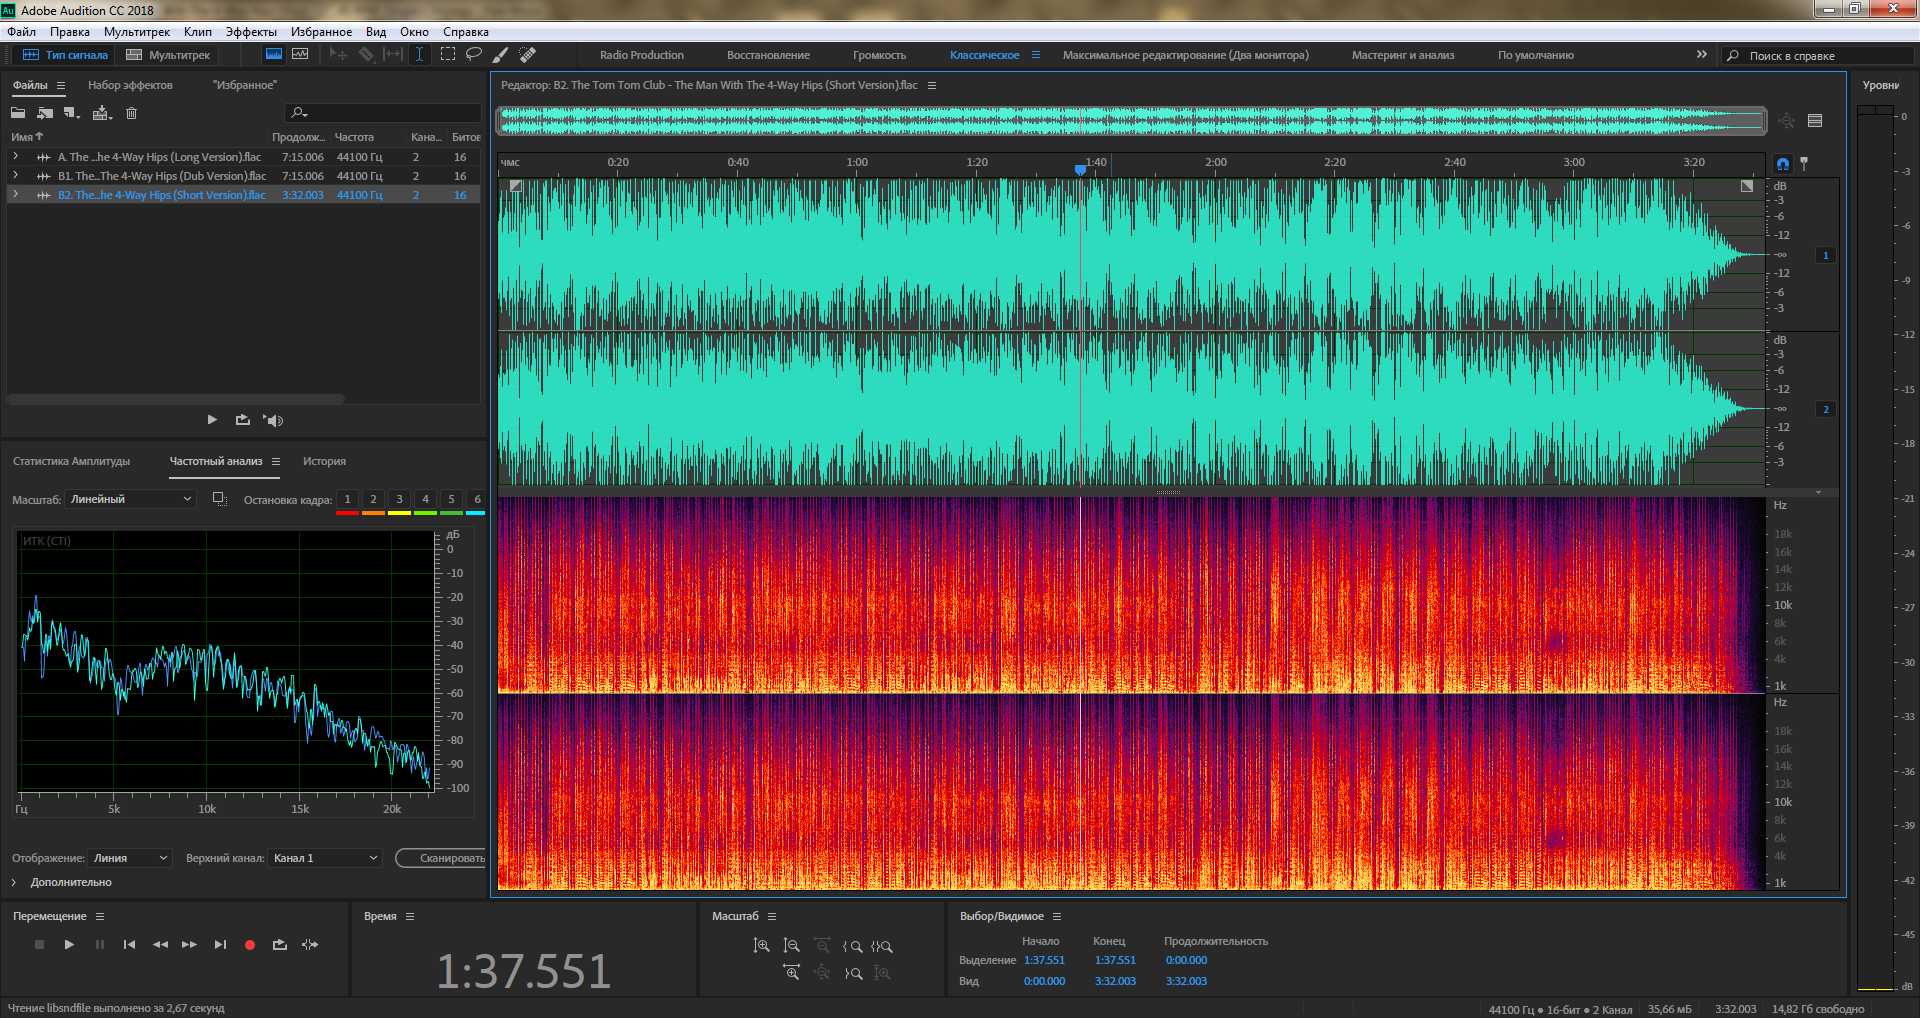Select the Radio Production workspace
1920x1018 pixels.
click(642, 55)
